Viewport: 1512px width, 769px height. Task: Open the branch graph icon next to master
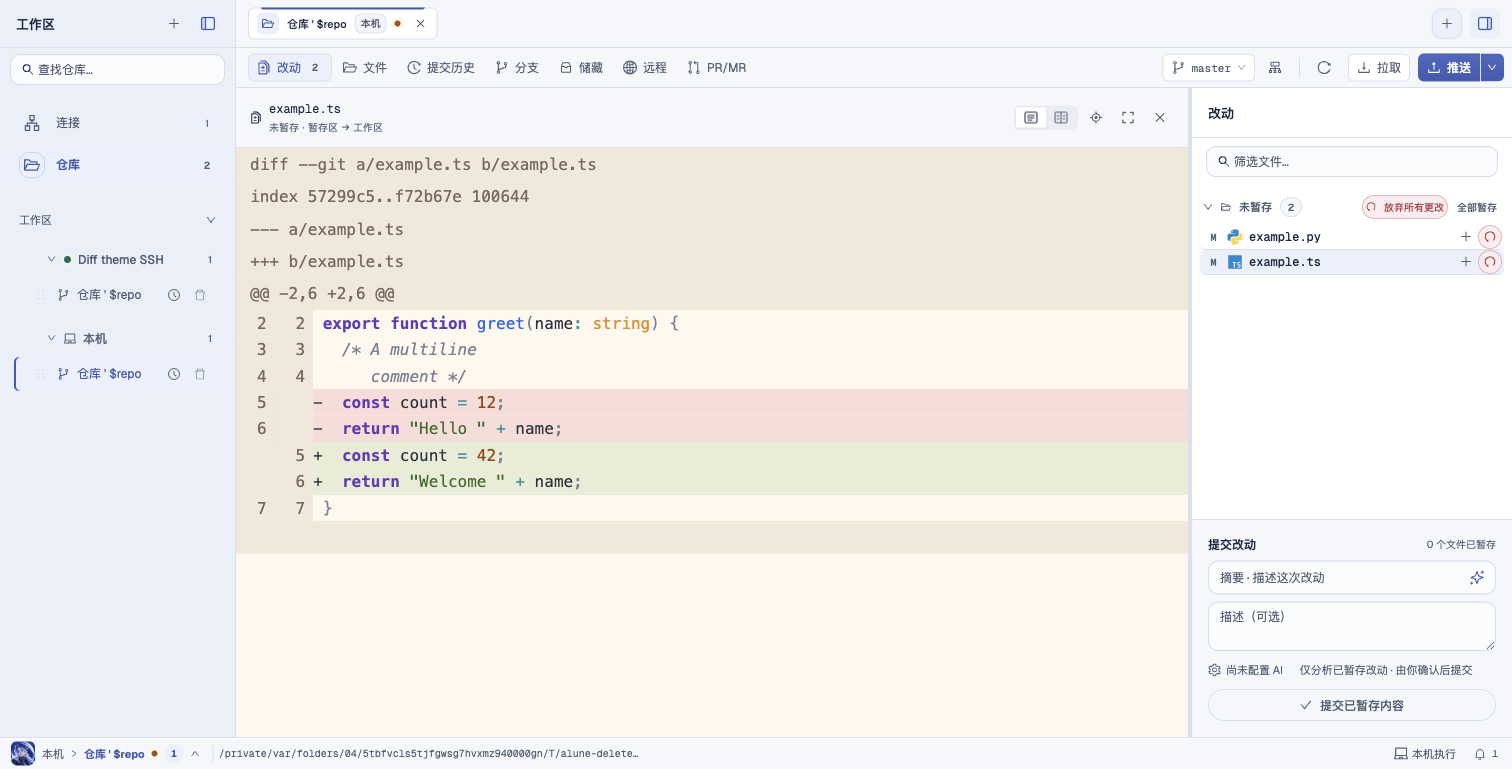1275,68
